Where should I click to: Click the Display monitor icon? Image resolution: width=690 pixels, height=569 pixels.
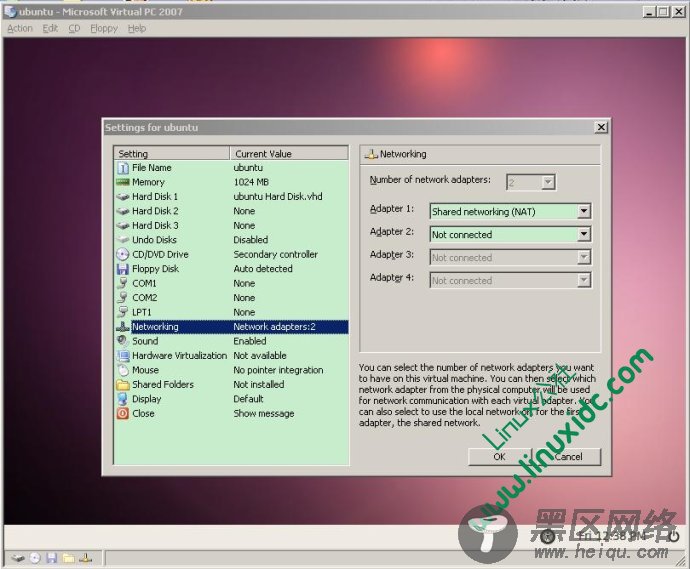(x=123, y=399)
